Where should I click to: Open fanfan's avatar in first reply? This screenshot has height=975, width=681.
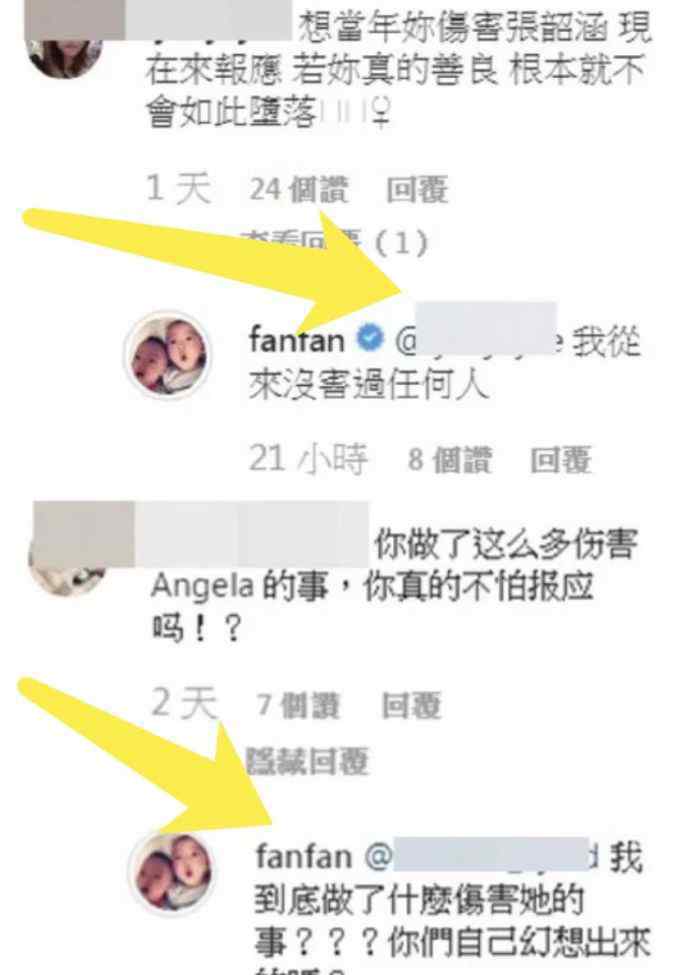[169, 355]
